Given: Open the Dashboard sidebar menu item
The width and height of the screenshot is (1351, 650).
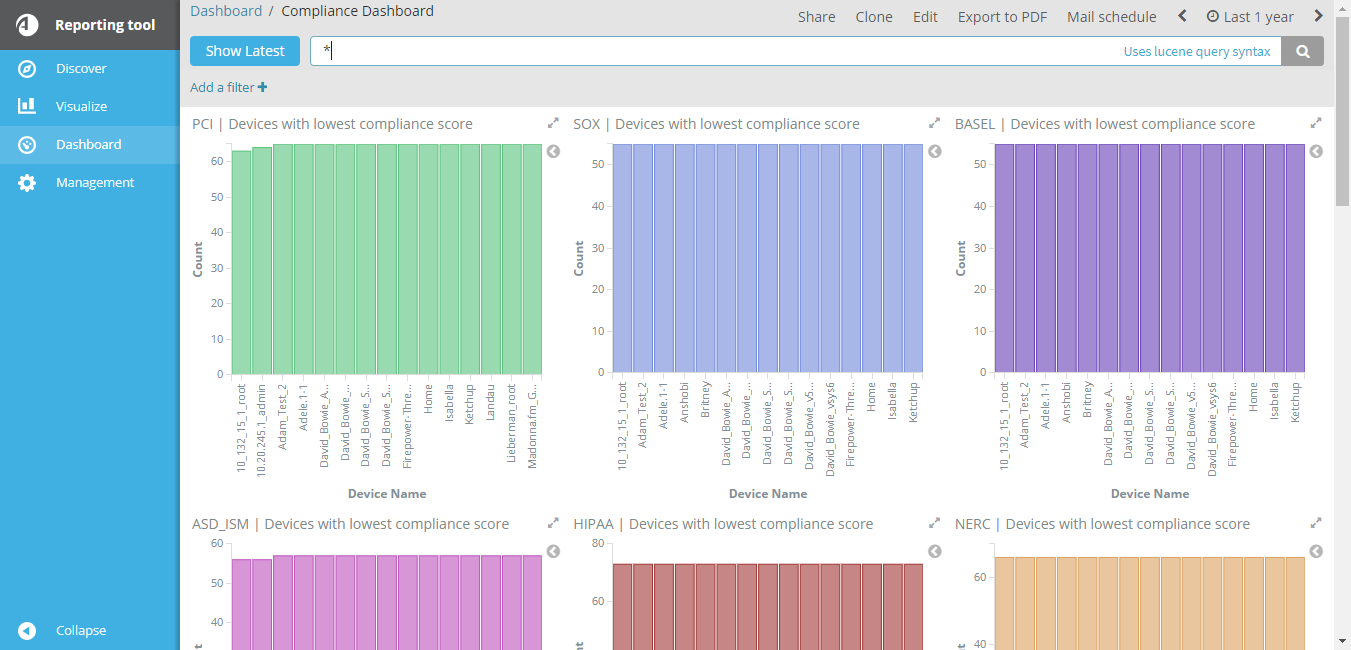Looking at the screenshot, I should pyautogui.click(x=88, y=145).
